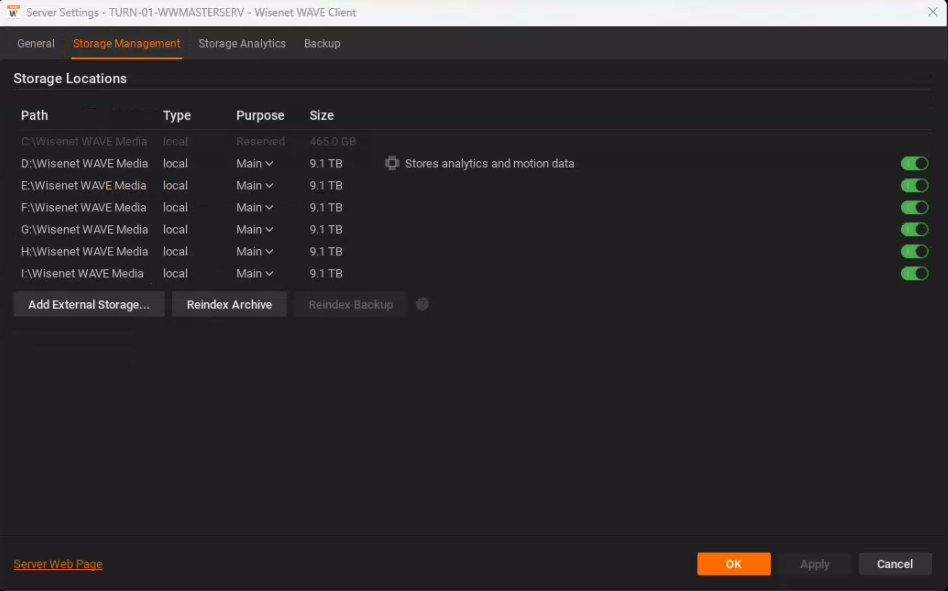Switch to the General tab

[36, 44]
